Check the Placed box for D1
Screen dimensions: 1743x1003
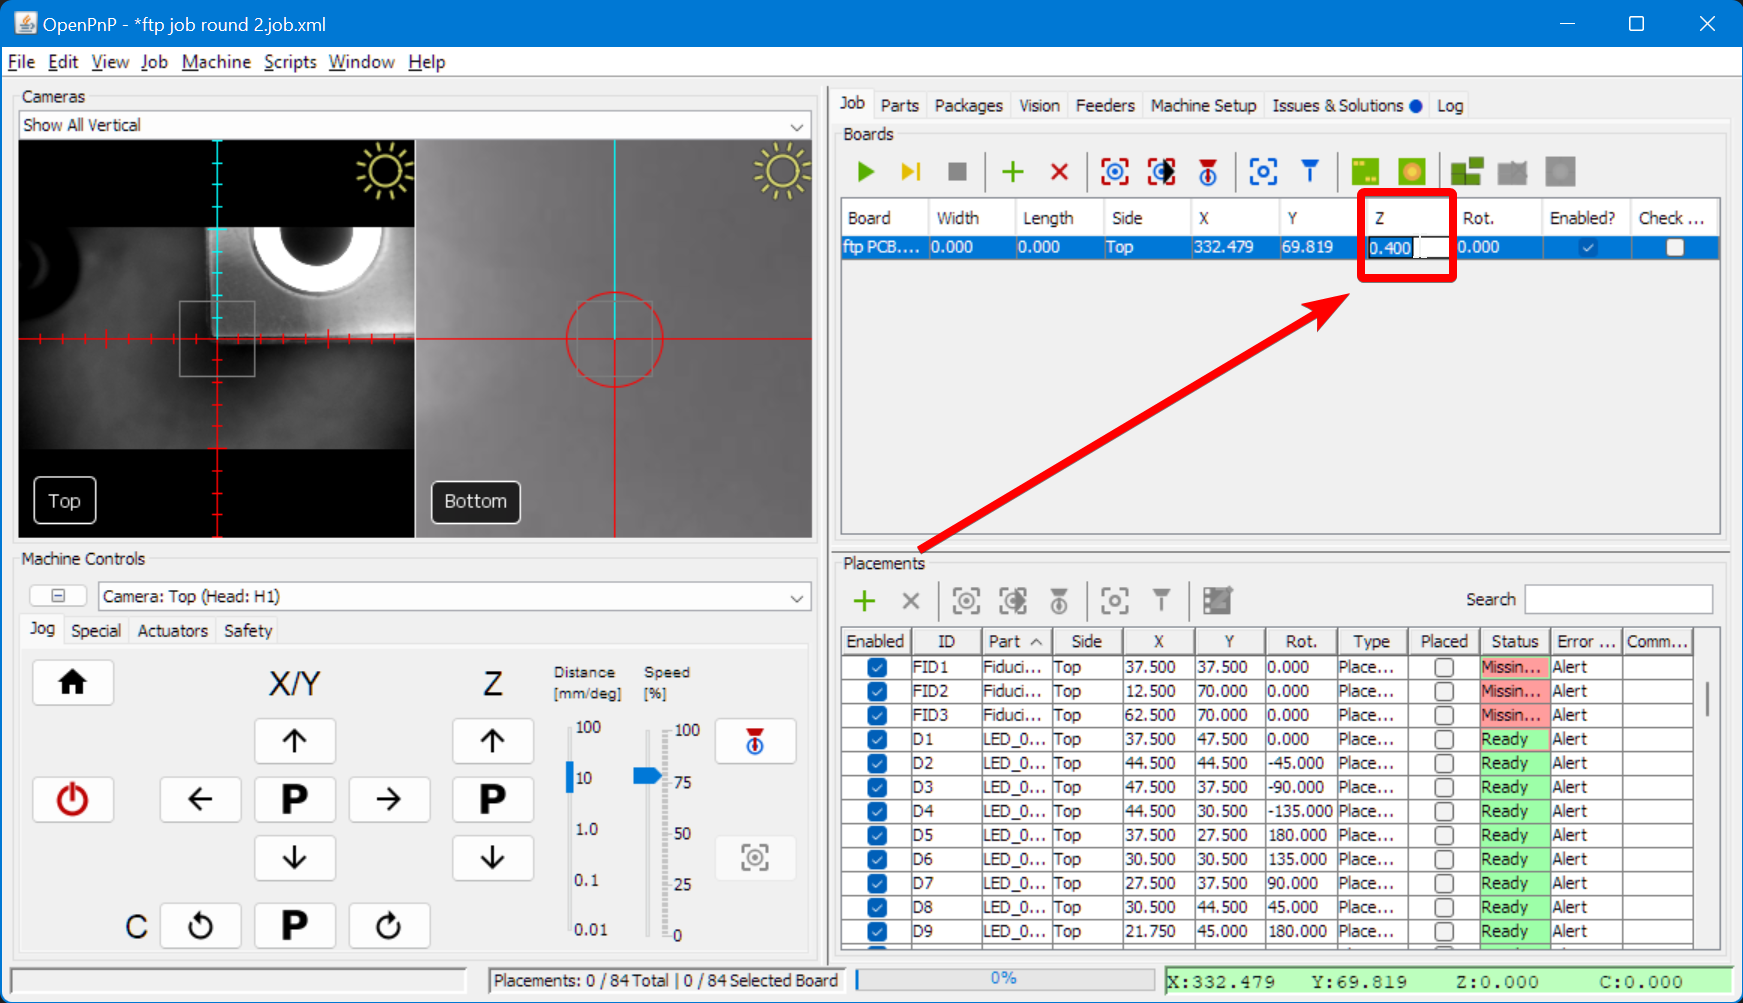click(x=1443, y=739)
